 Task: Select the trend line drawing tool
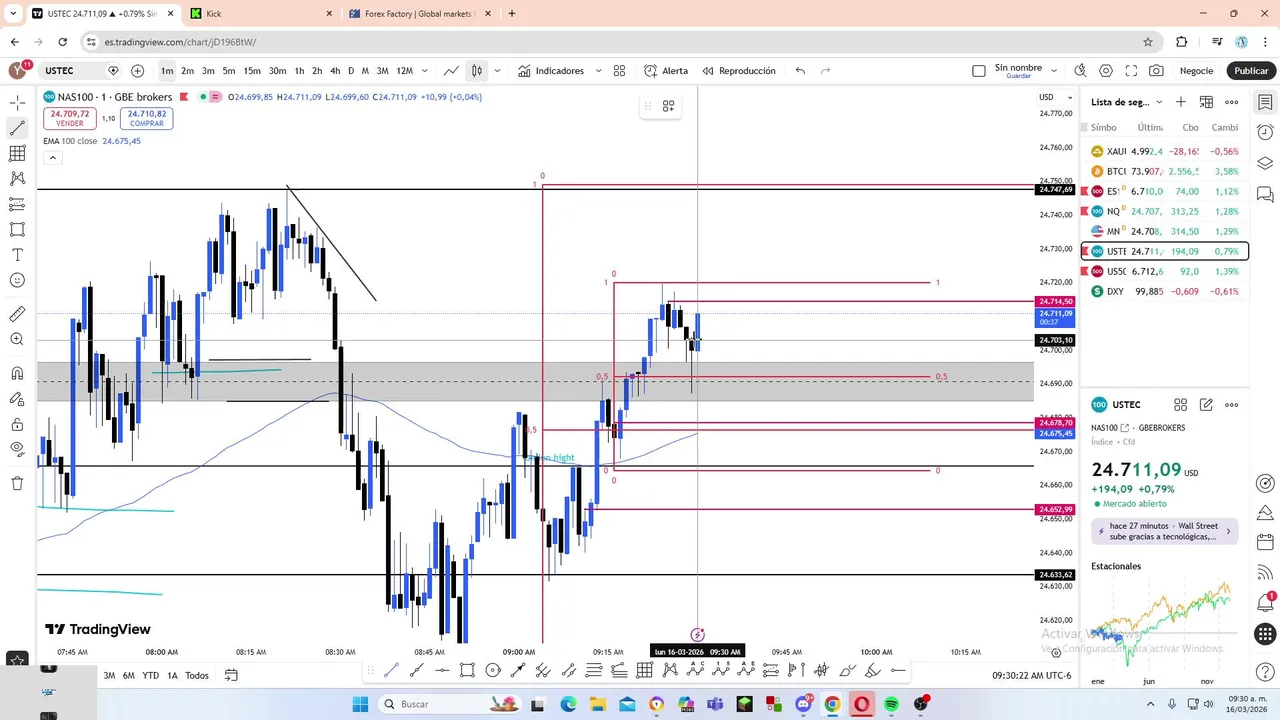(17, 128)
